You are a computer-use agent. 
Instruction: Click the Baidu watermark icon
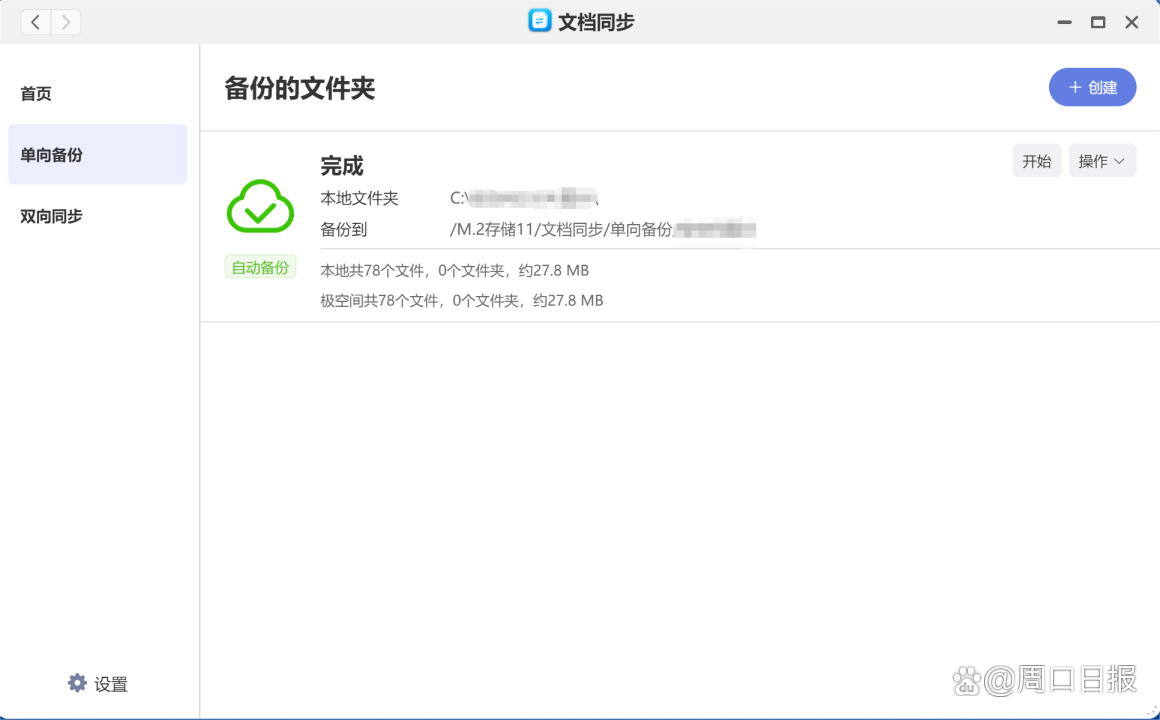click(968, 679)
